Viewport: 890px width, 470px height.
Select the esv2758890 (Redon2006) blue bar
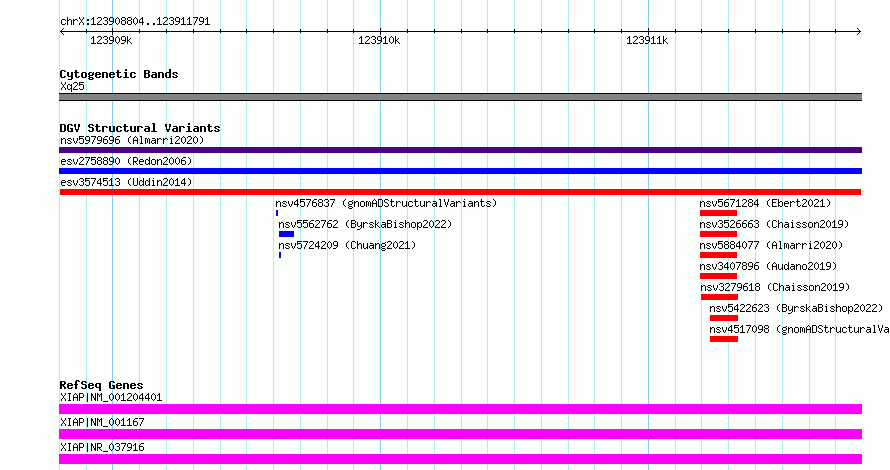point(460,171)
